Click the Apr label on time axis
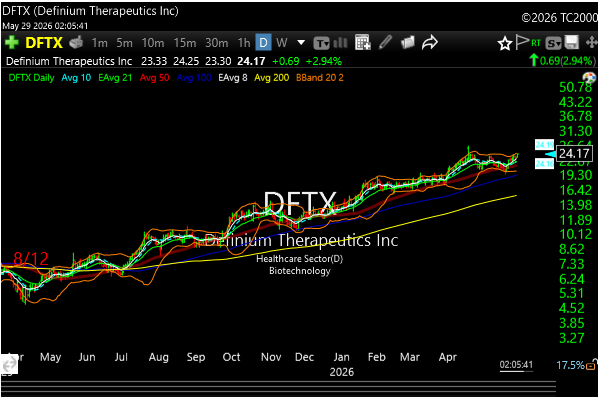Viewport: 598px width, 397px height. 448,357
